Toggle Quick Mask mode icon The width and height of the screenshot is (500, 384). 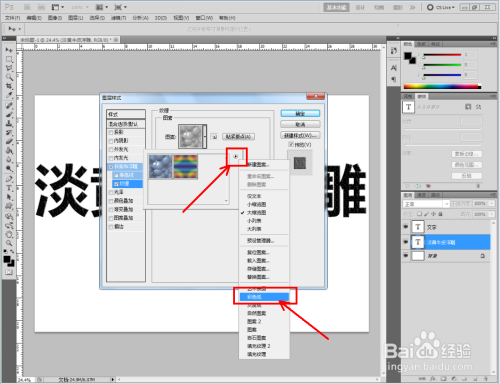[x=9, y=272]
